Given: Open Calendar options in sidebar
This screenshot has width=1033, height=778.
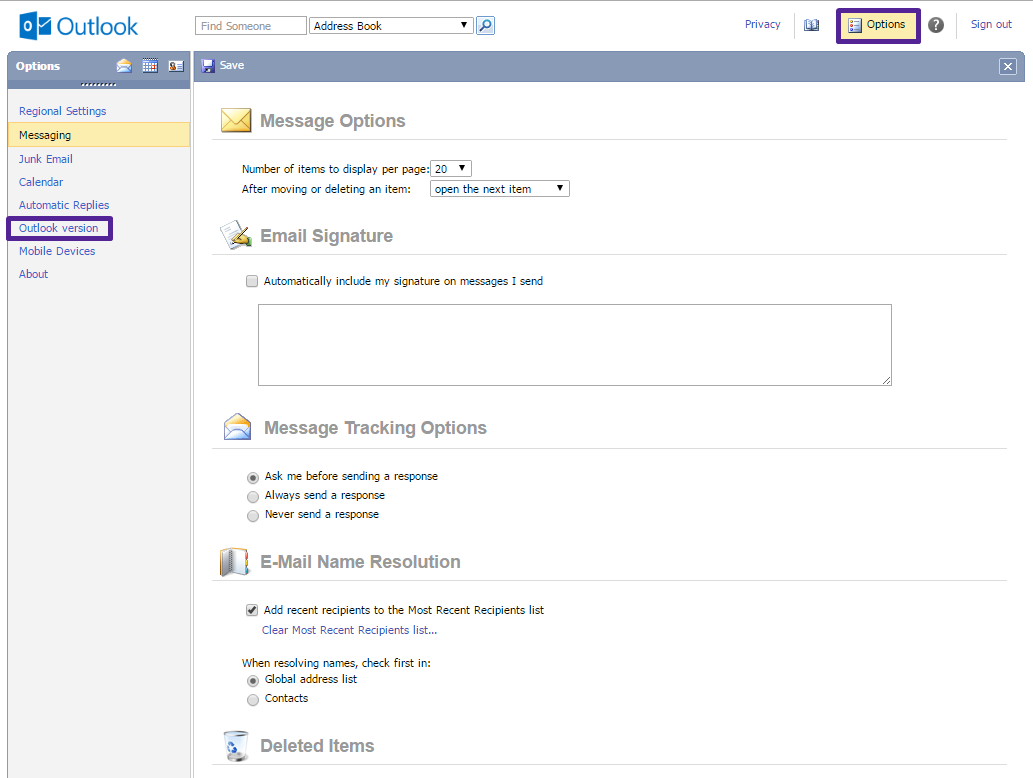Looking at the screenshot, I should pyautogui.click(x=41, y=182).
